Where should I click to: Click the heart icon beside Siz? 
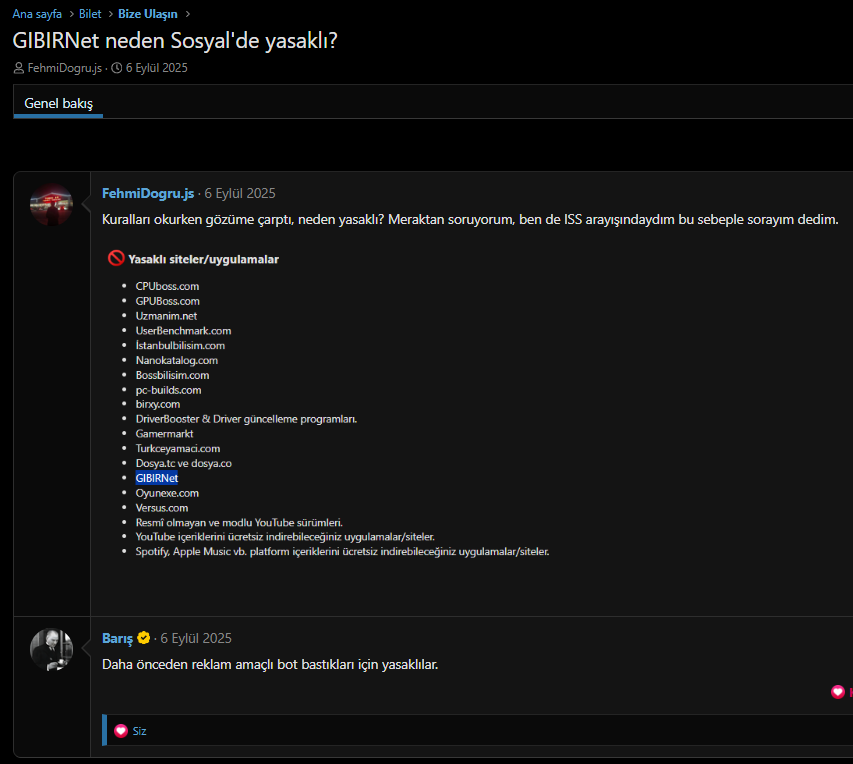(121, 731)
